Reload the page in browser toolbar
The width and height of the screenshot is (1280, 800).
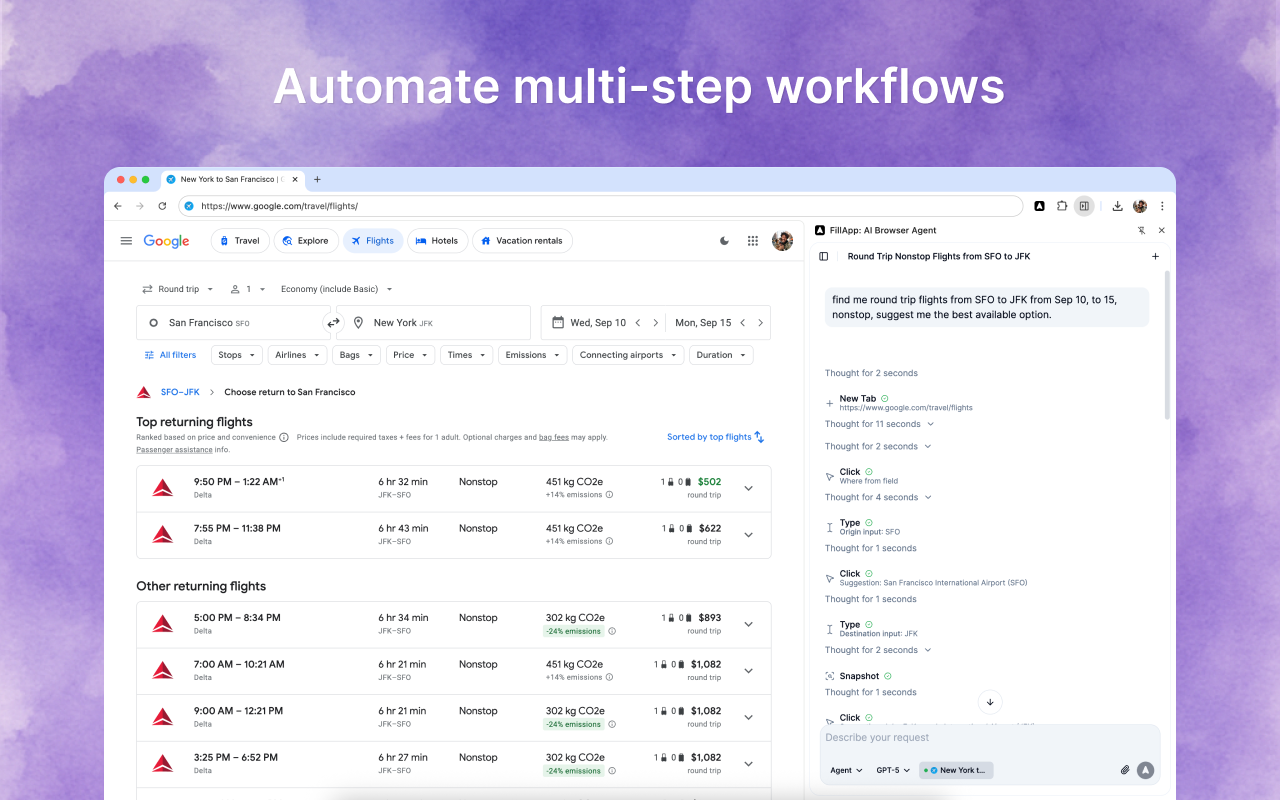162,206
